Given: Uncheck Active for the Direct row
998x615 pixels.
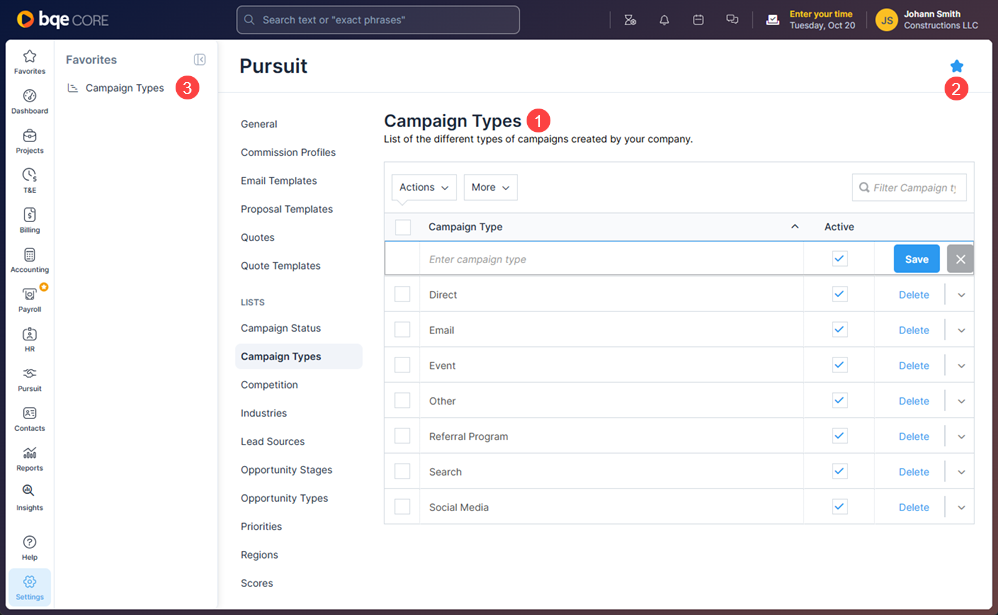Looking at the screenshot, I should (840, 294).
